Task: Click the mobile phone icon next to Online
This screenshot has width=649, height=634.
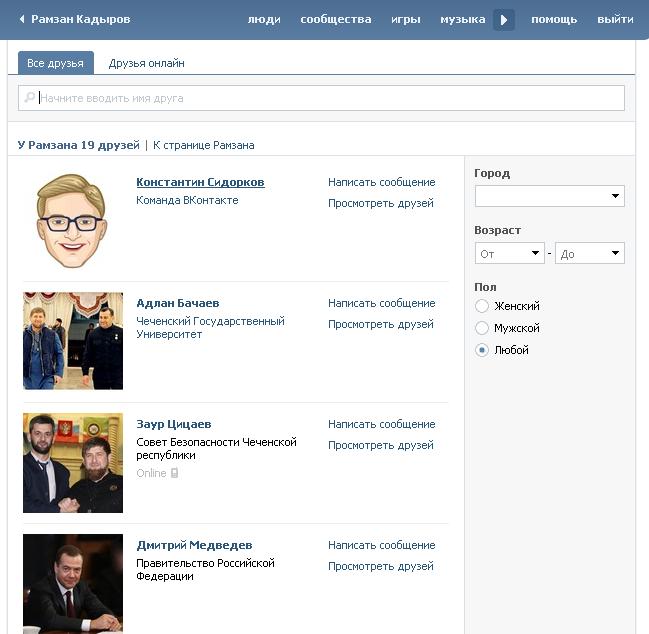Action: click(x=174, y=473)
